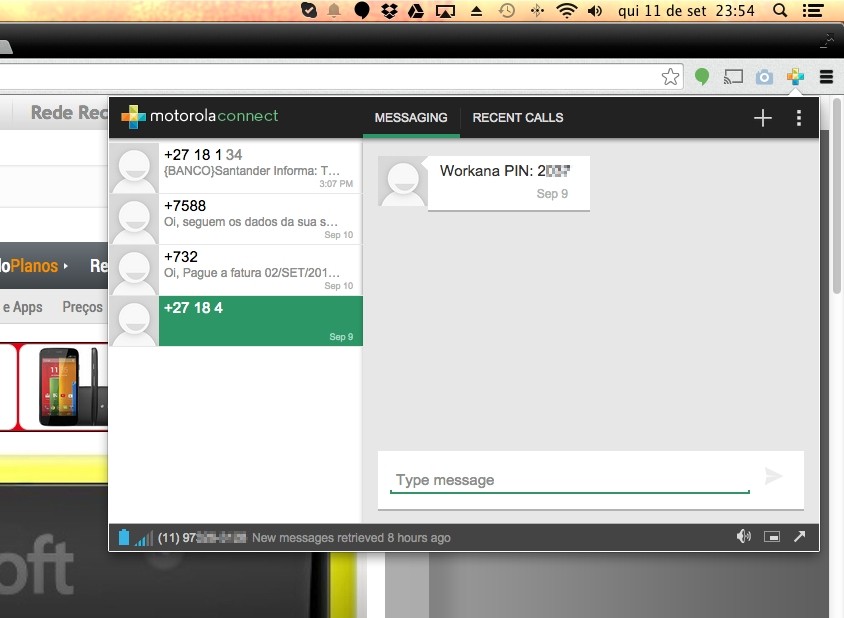Open the three-dot overflow menu
The height and width of the screenshot is (618, 844).
coord(798,118)
